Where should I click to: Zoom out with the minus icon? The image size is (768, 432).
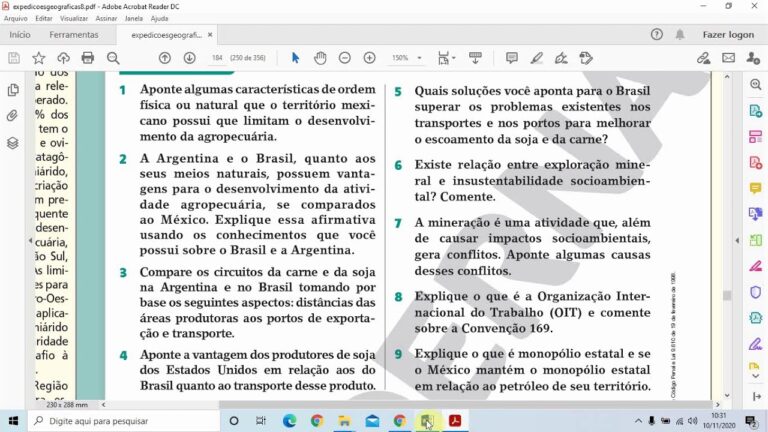tap(345, 58)
